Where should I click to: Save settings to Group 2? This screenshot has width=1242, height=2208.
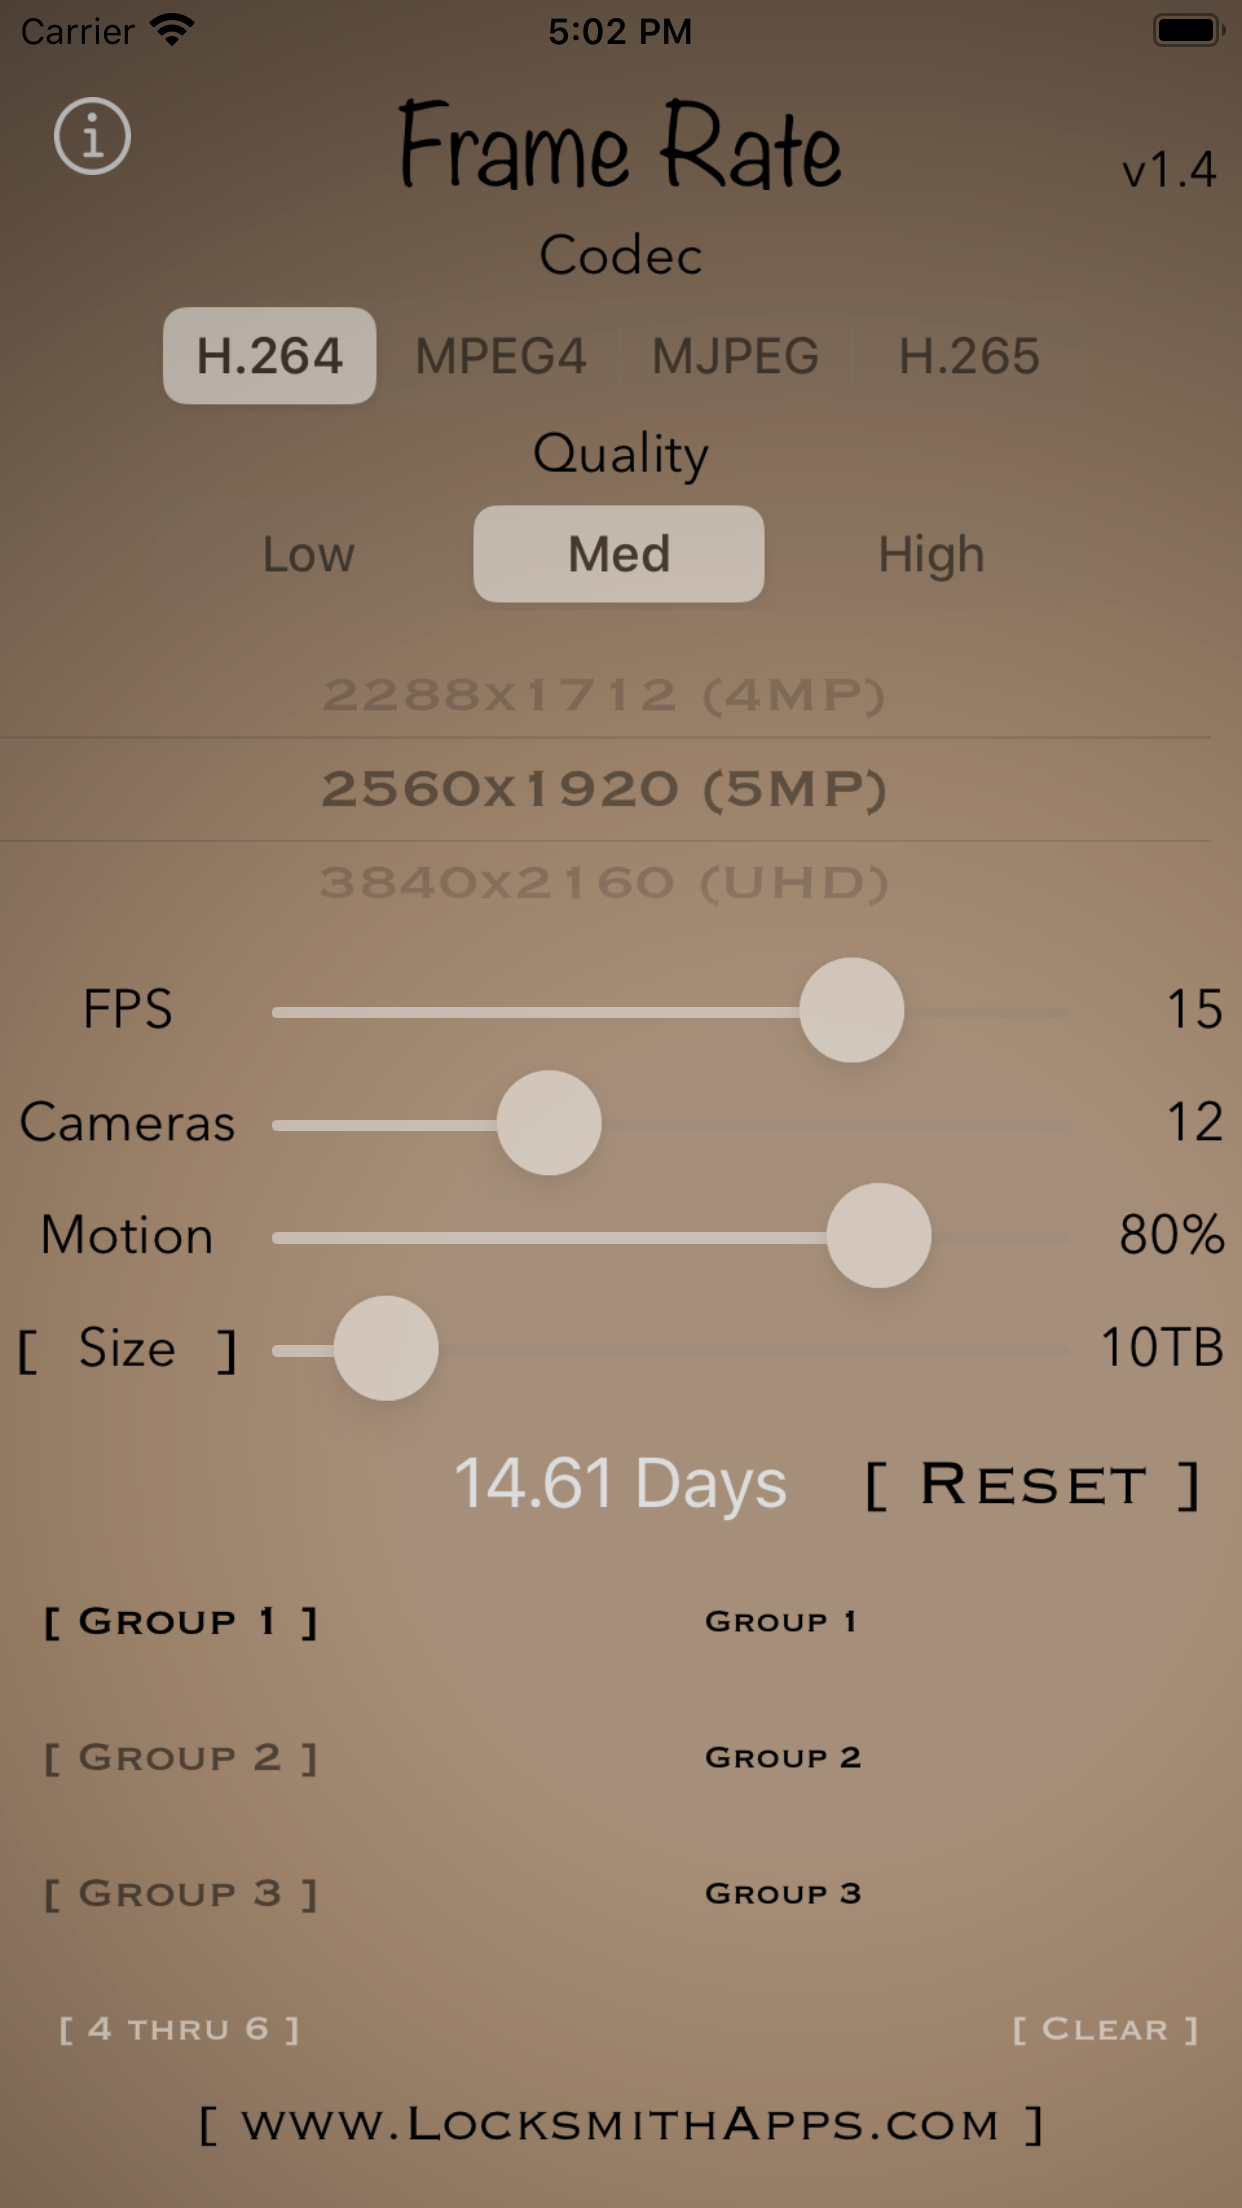pos(181,1757)
